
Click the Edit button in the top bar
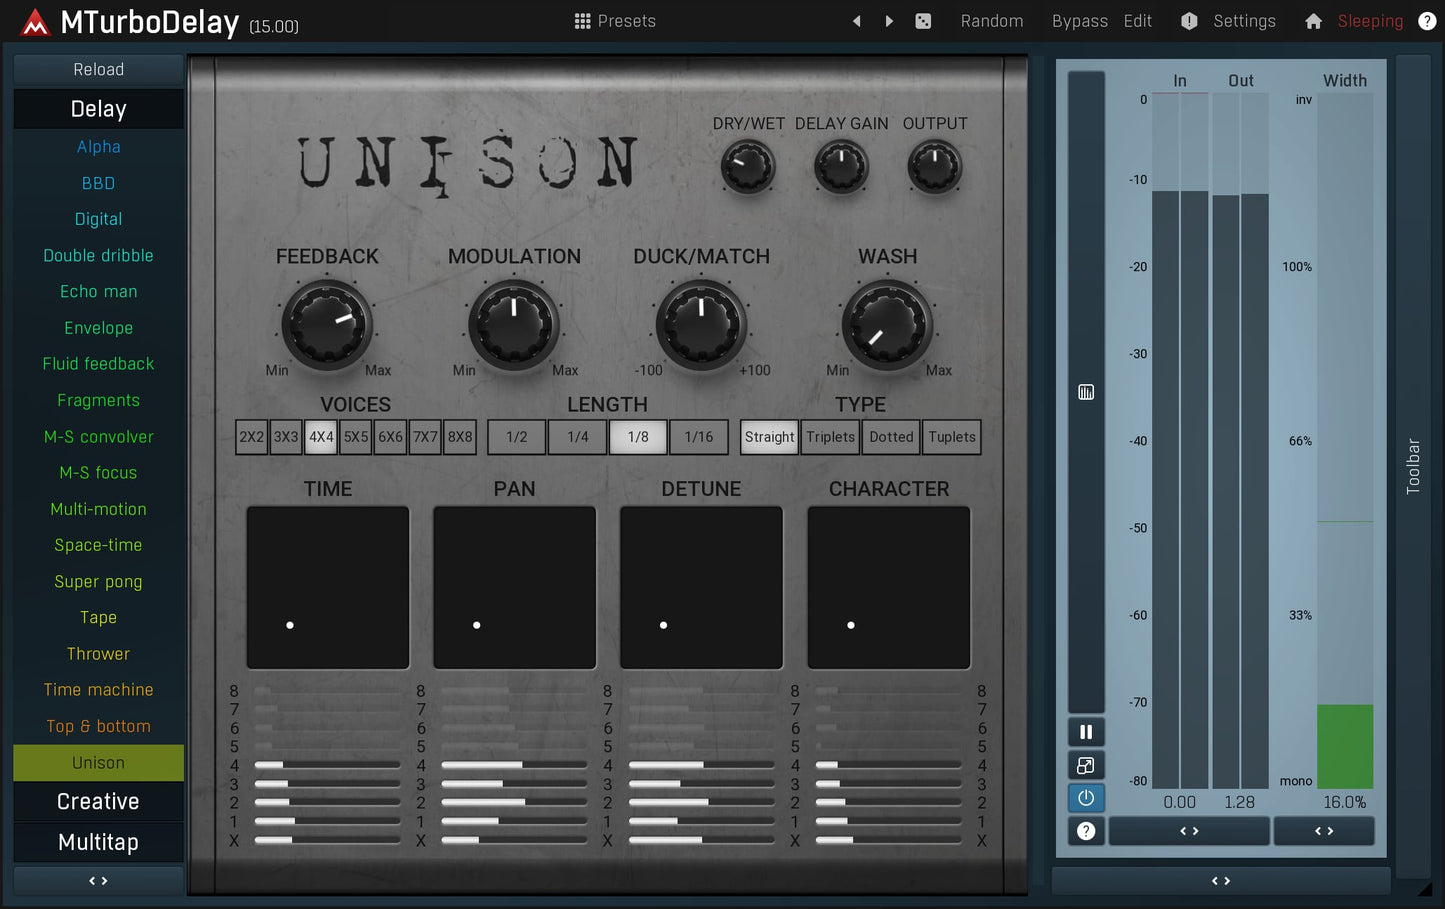point(1137,20)
